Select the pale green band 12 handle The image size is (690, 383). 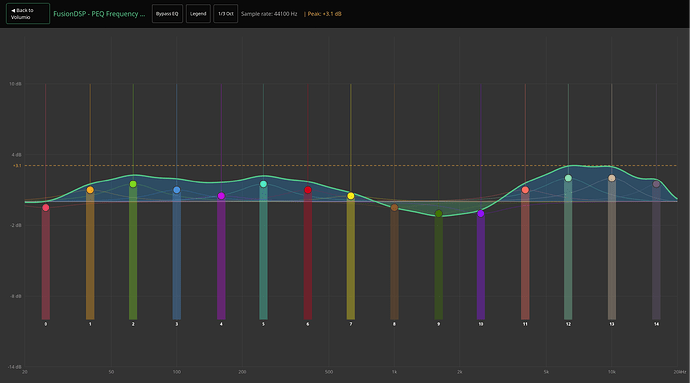point(569,178)
